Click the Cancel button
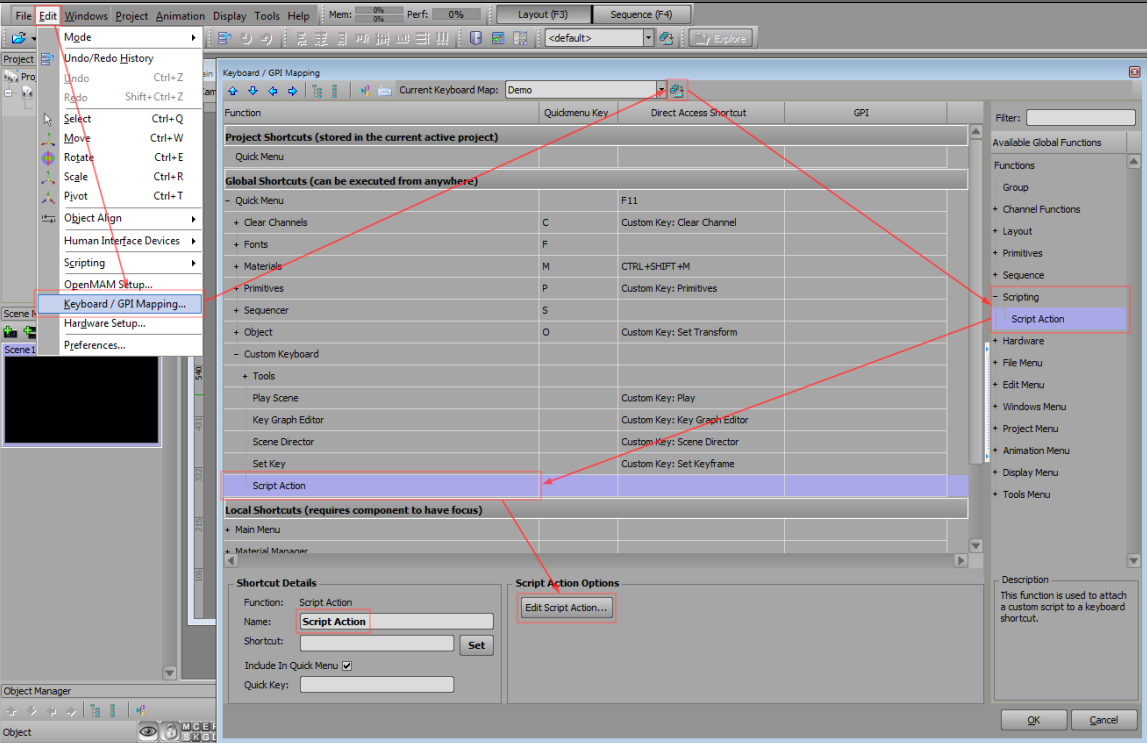This screenshot has width=1147, height=743. click(x=1103, y=720)
